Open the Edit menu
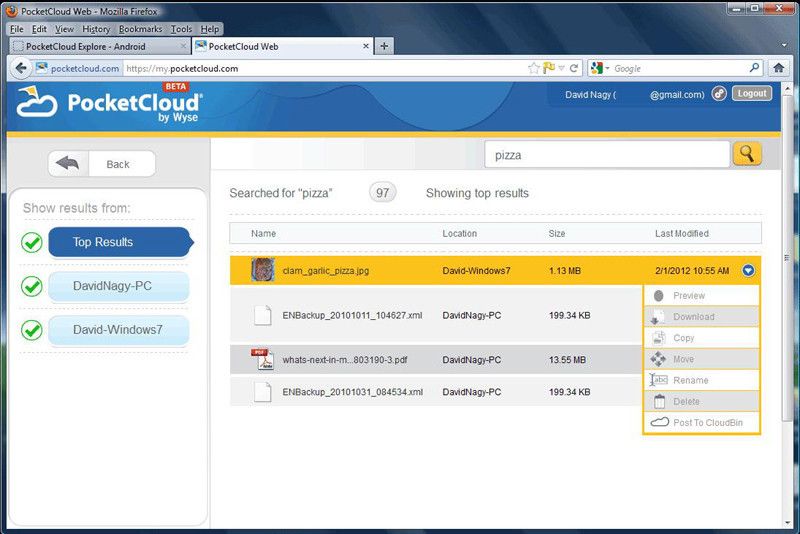 point(39,29)
